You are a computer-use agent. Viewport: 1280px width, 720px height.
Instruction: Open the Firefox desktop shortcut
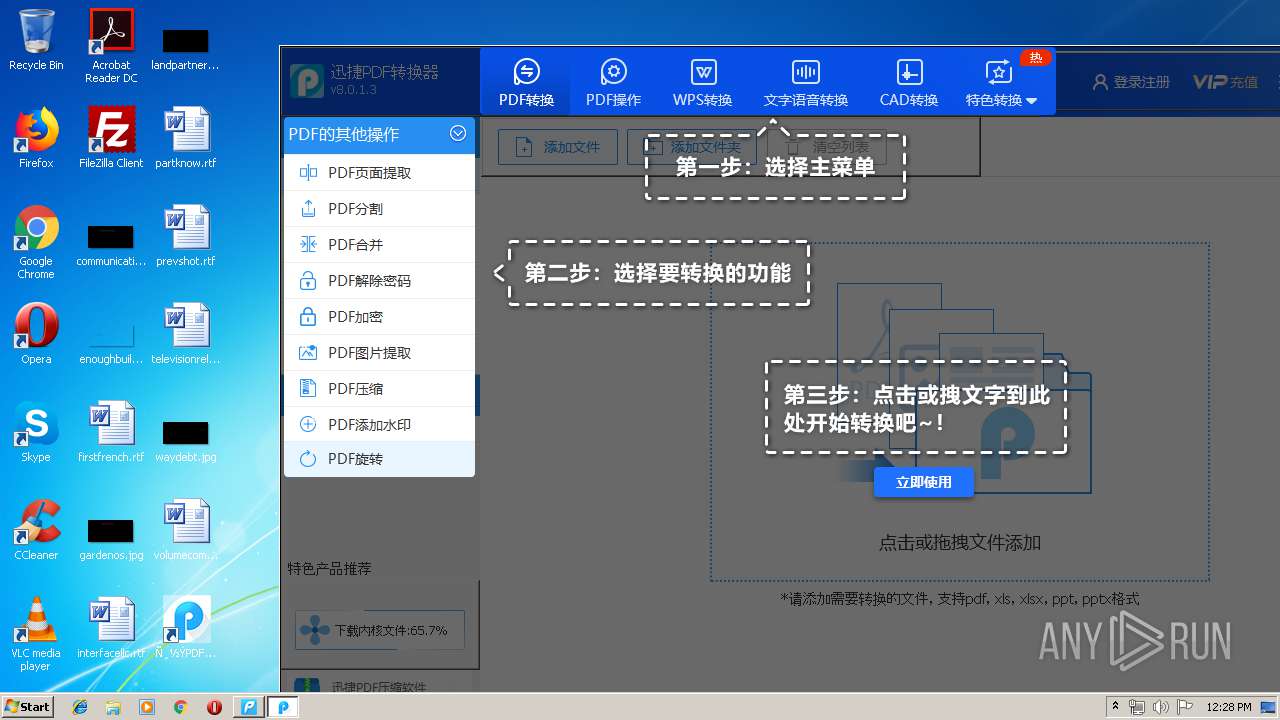(x=36, y=137)
